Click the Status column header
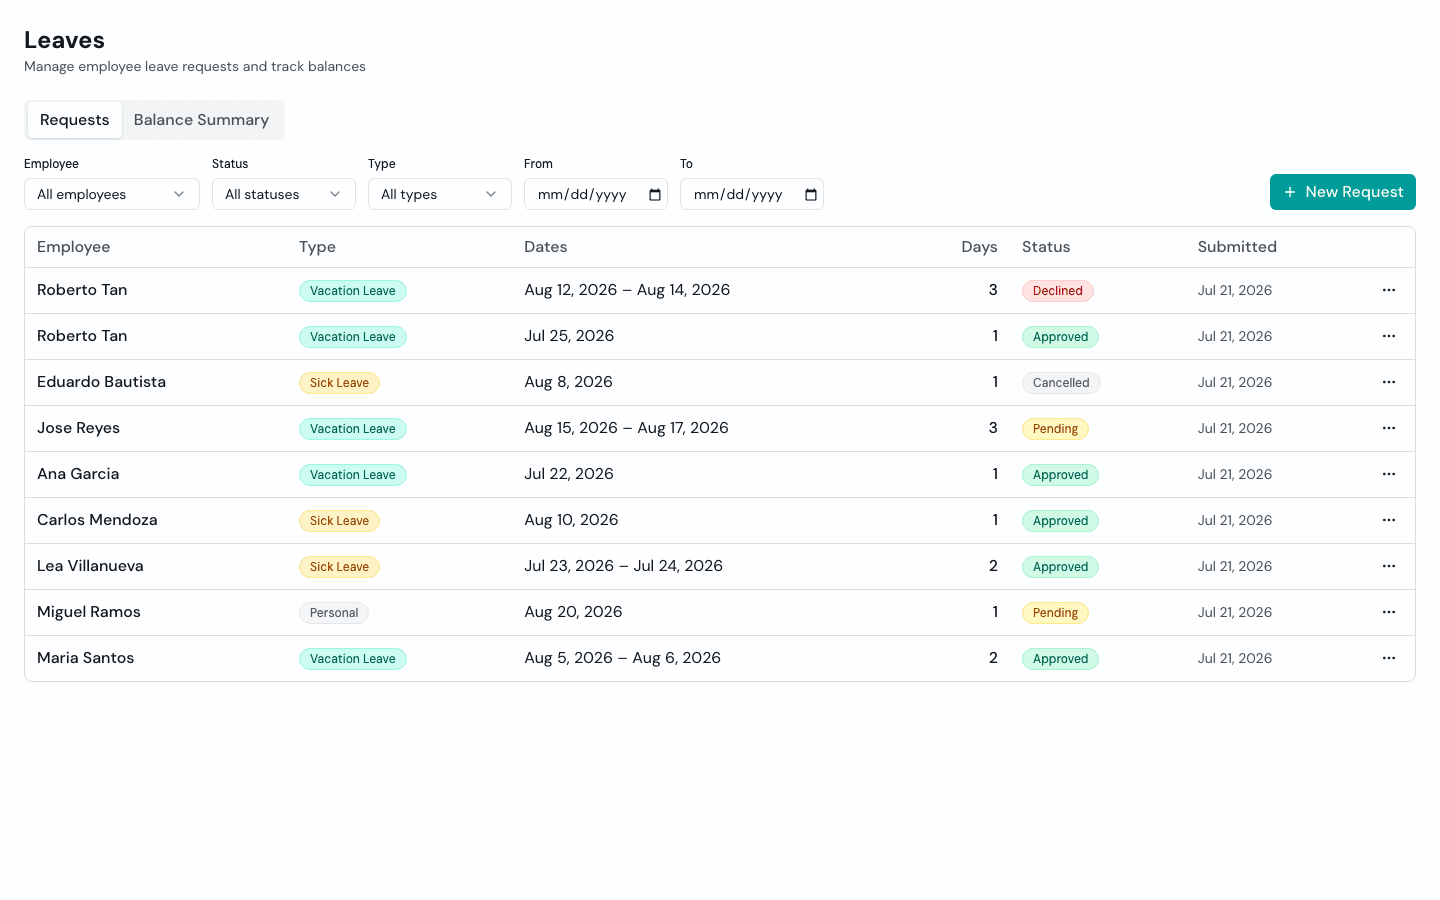 [x=1046, y=247]
